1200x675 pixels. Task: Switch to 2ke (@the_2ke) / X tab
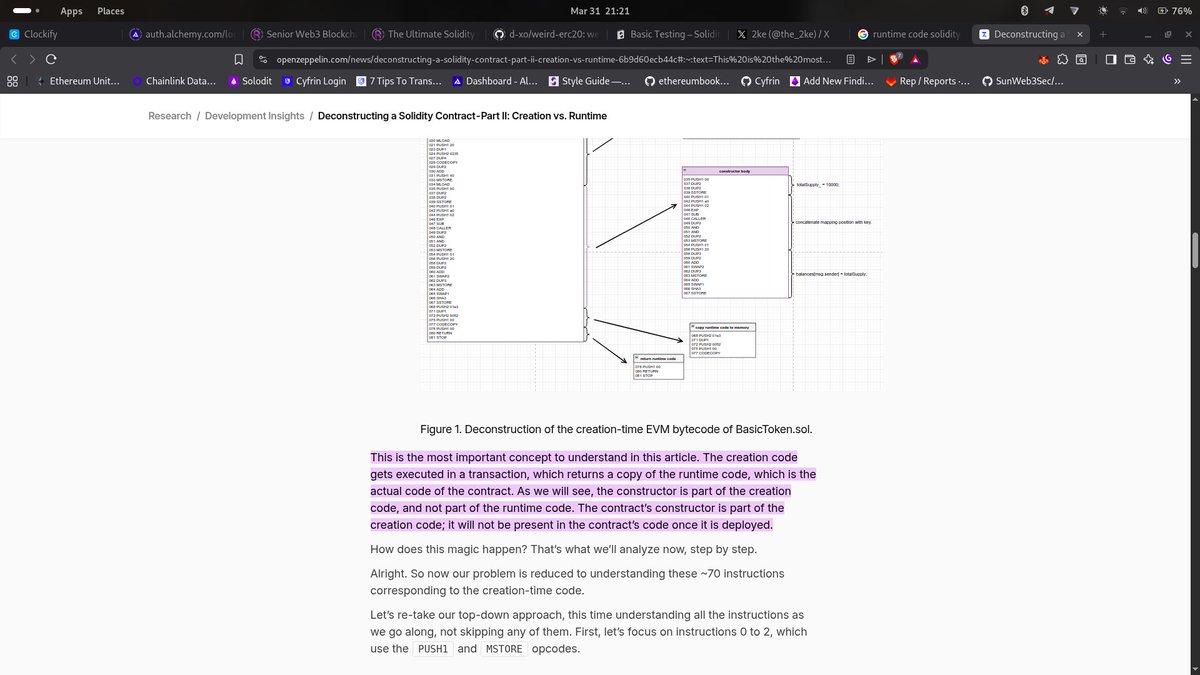(x=787, y=34)
